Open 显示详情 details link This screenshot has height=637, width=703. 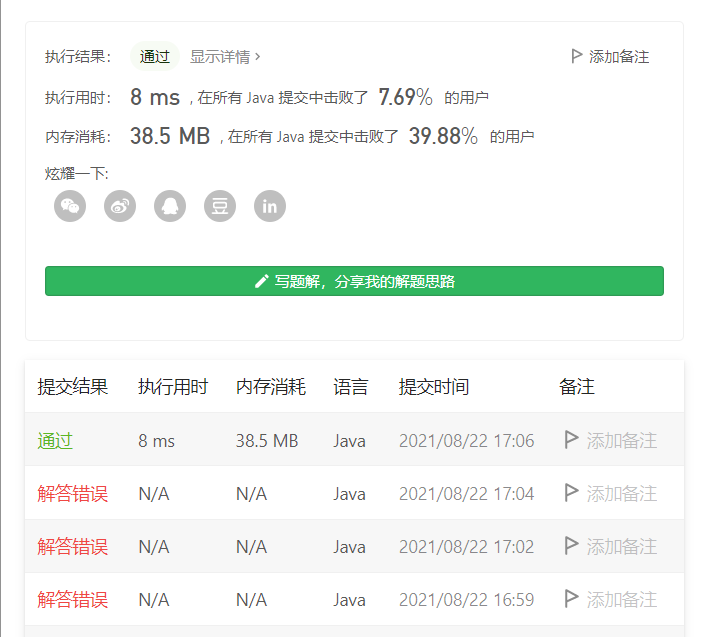[x=220, y=56]
